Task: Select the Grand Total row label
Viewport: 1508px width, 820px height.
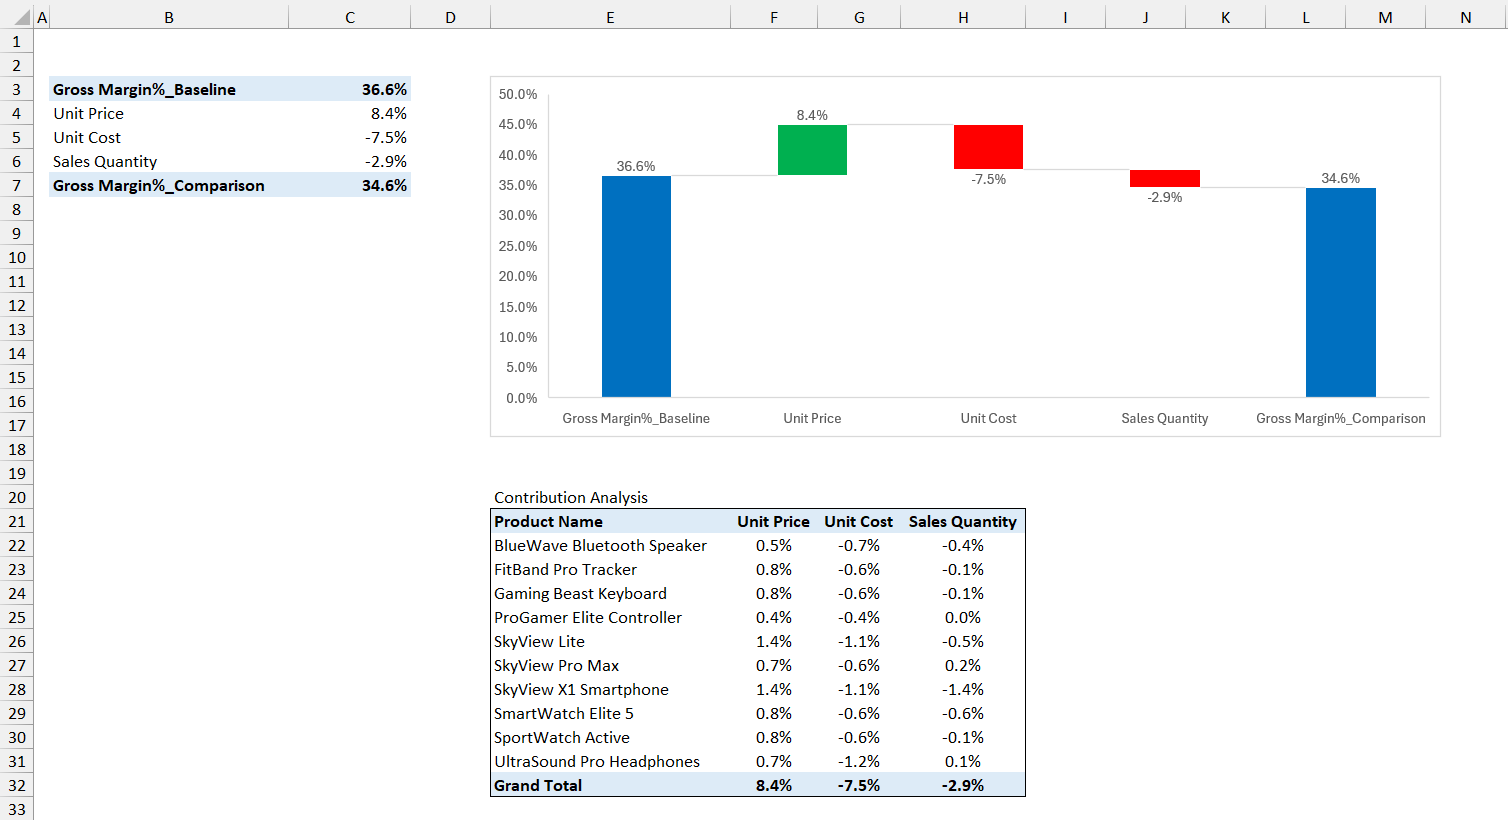Action: [x=537, y=785]
